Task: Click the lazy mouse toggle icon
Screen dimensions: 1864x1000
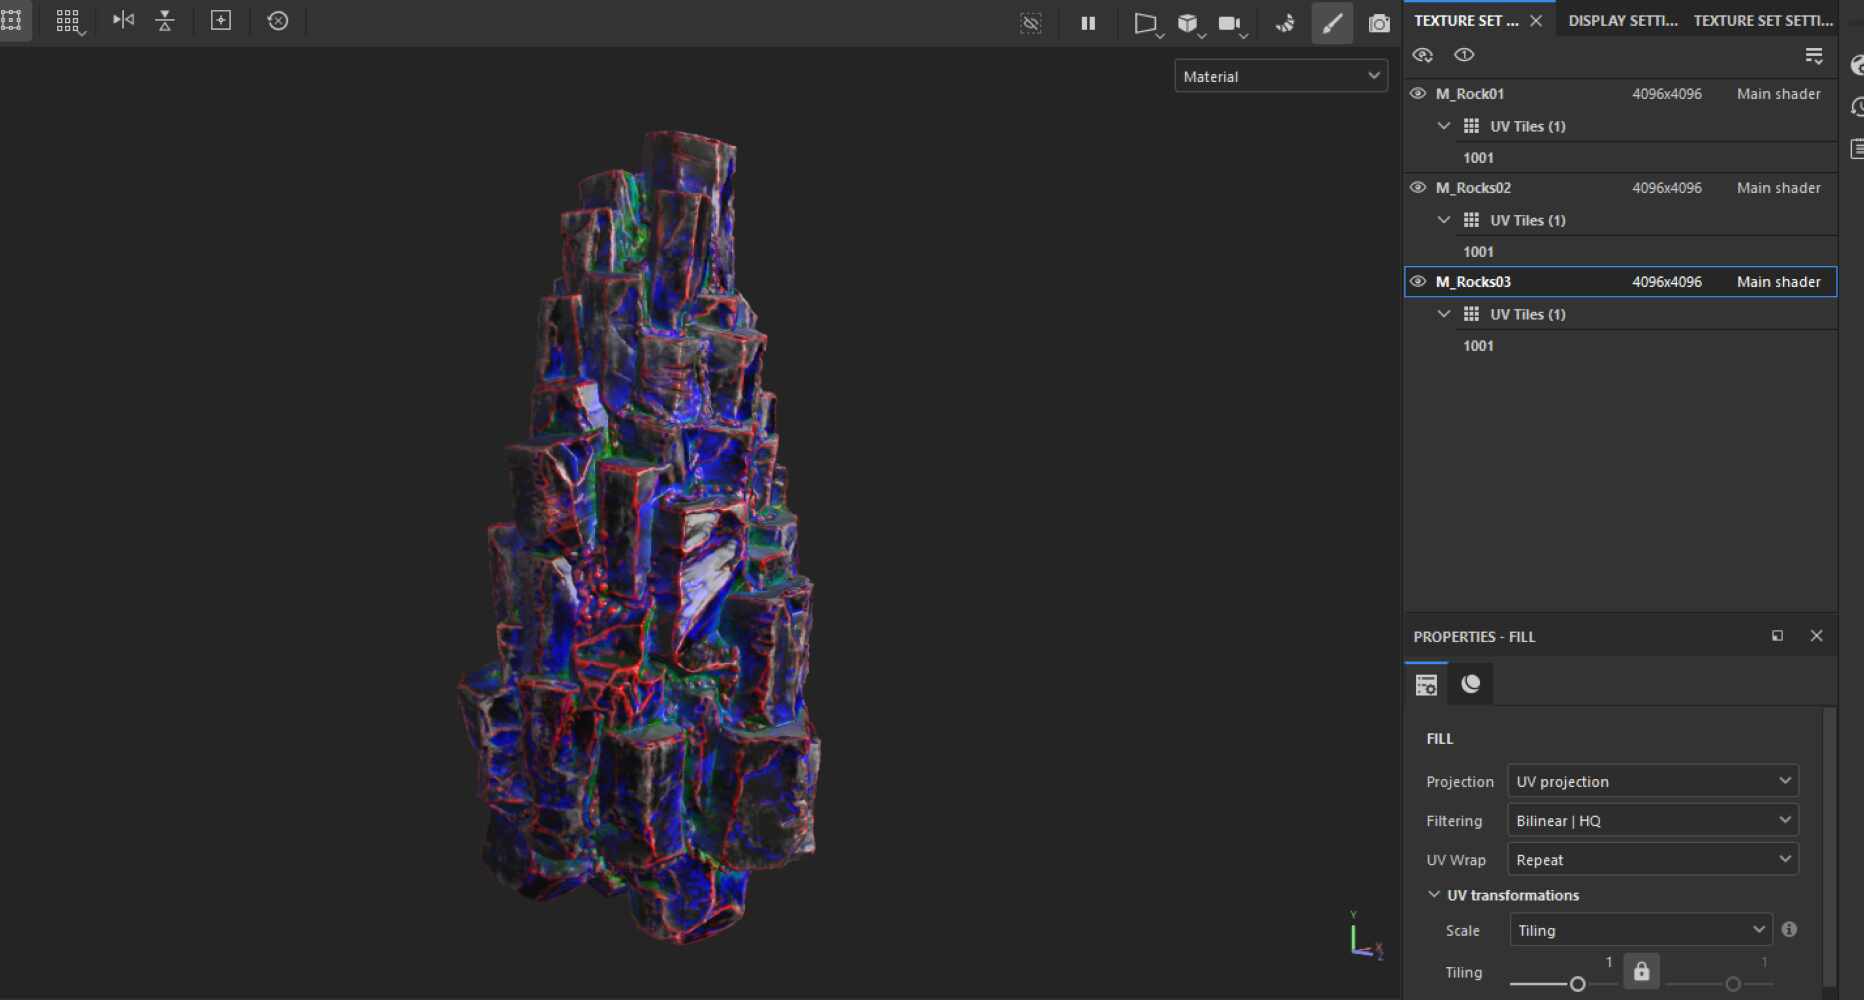Action: 1286,23
